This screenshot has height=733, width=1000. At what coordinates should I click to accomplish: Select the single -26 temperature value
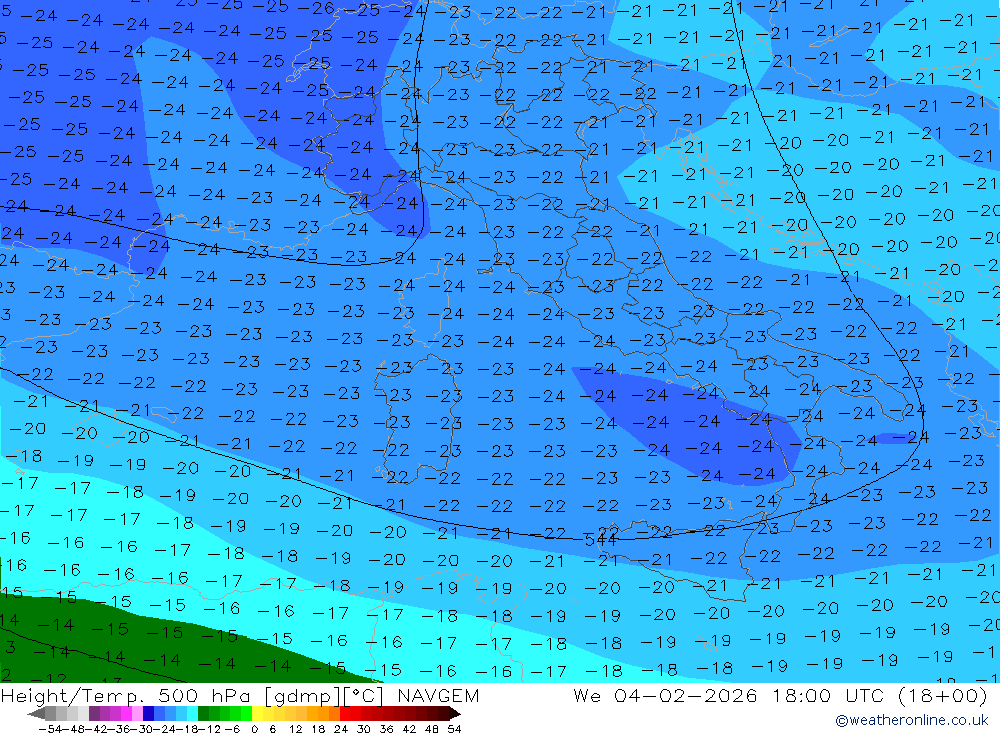click(316, 8)
